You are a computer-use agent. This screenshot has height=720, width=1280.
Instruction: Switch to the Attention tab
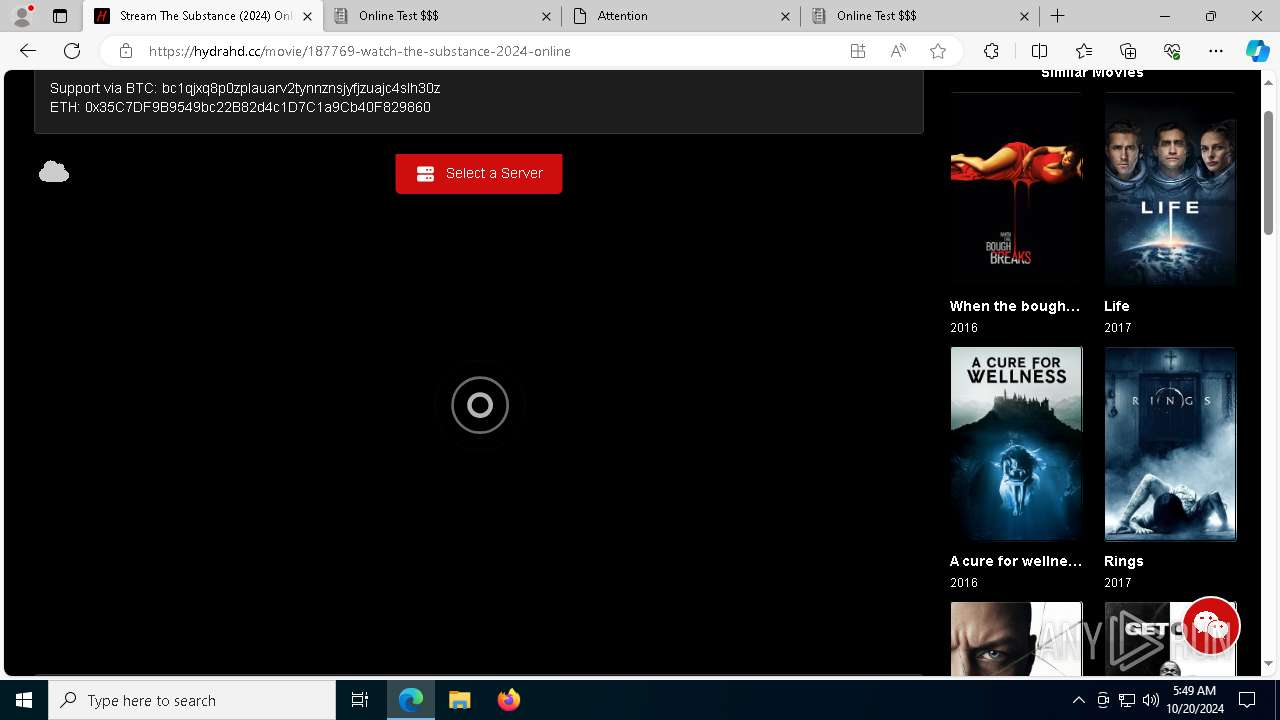[x=681, y=16]
